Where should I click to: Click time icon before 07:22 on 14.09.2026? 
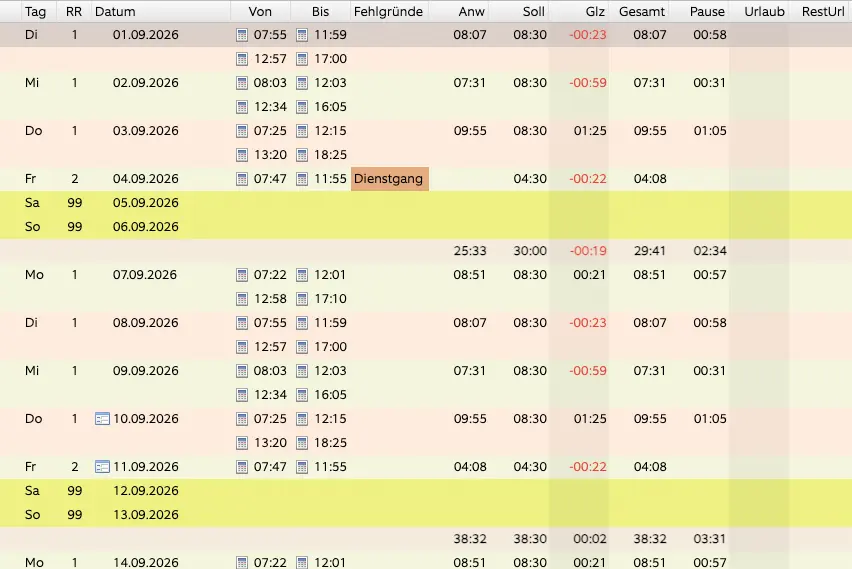(242, 562)
